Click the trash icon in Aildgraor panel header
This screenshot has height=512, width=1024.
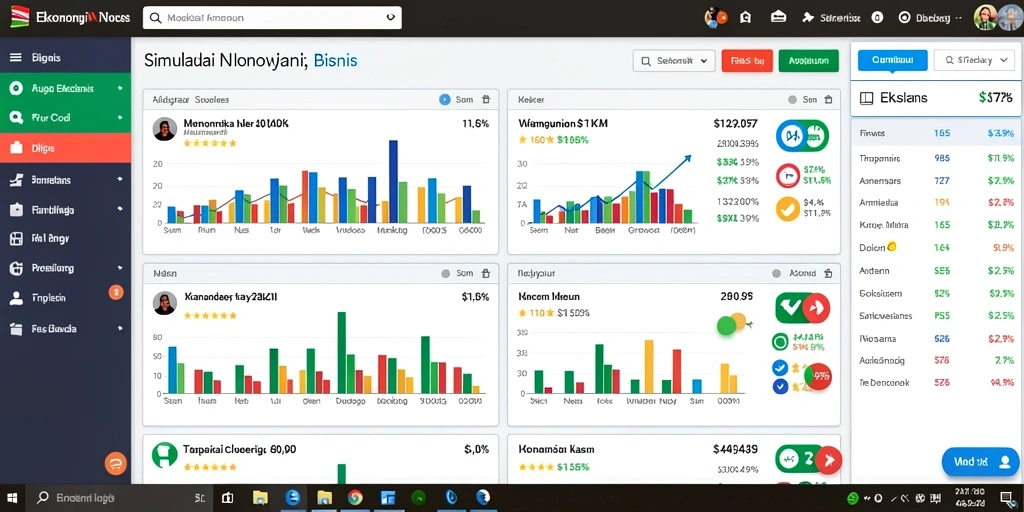pos(485,100)
